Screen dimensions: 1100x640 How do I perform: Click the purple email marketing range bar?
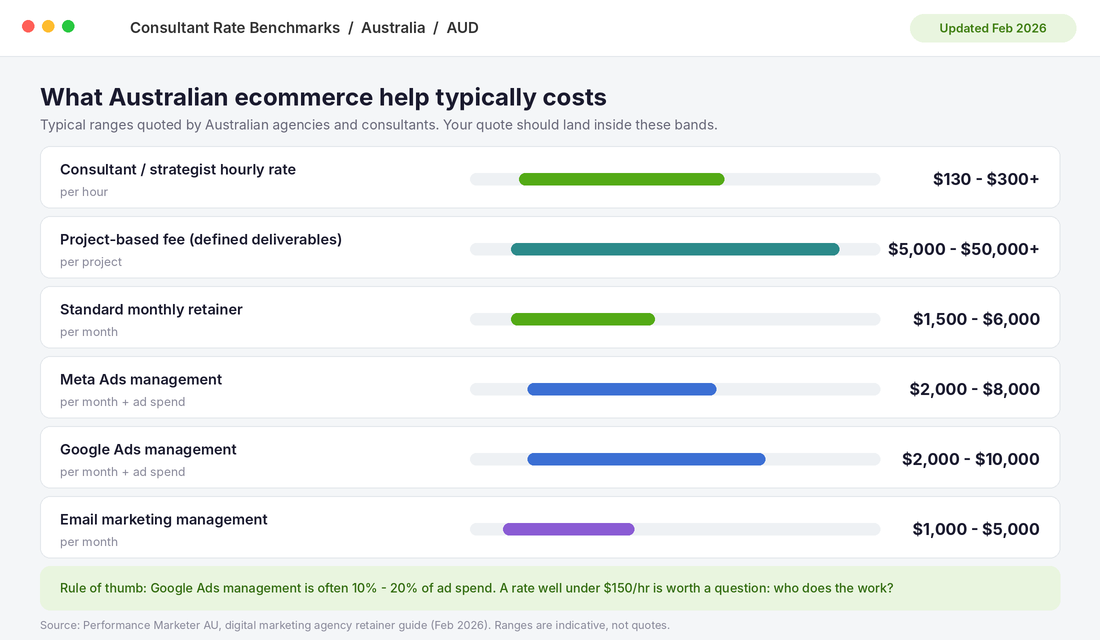pos(569,529)
